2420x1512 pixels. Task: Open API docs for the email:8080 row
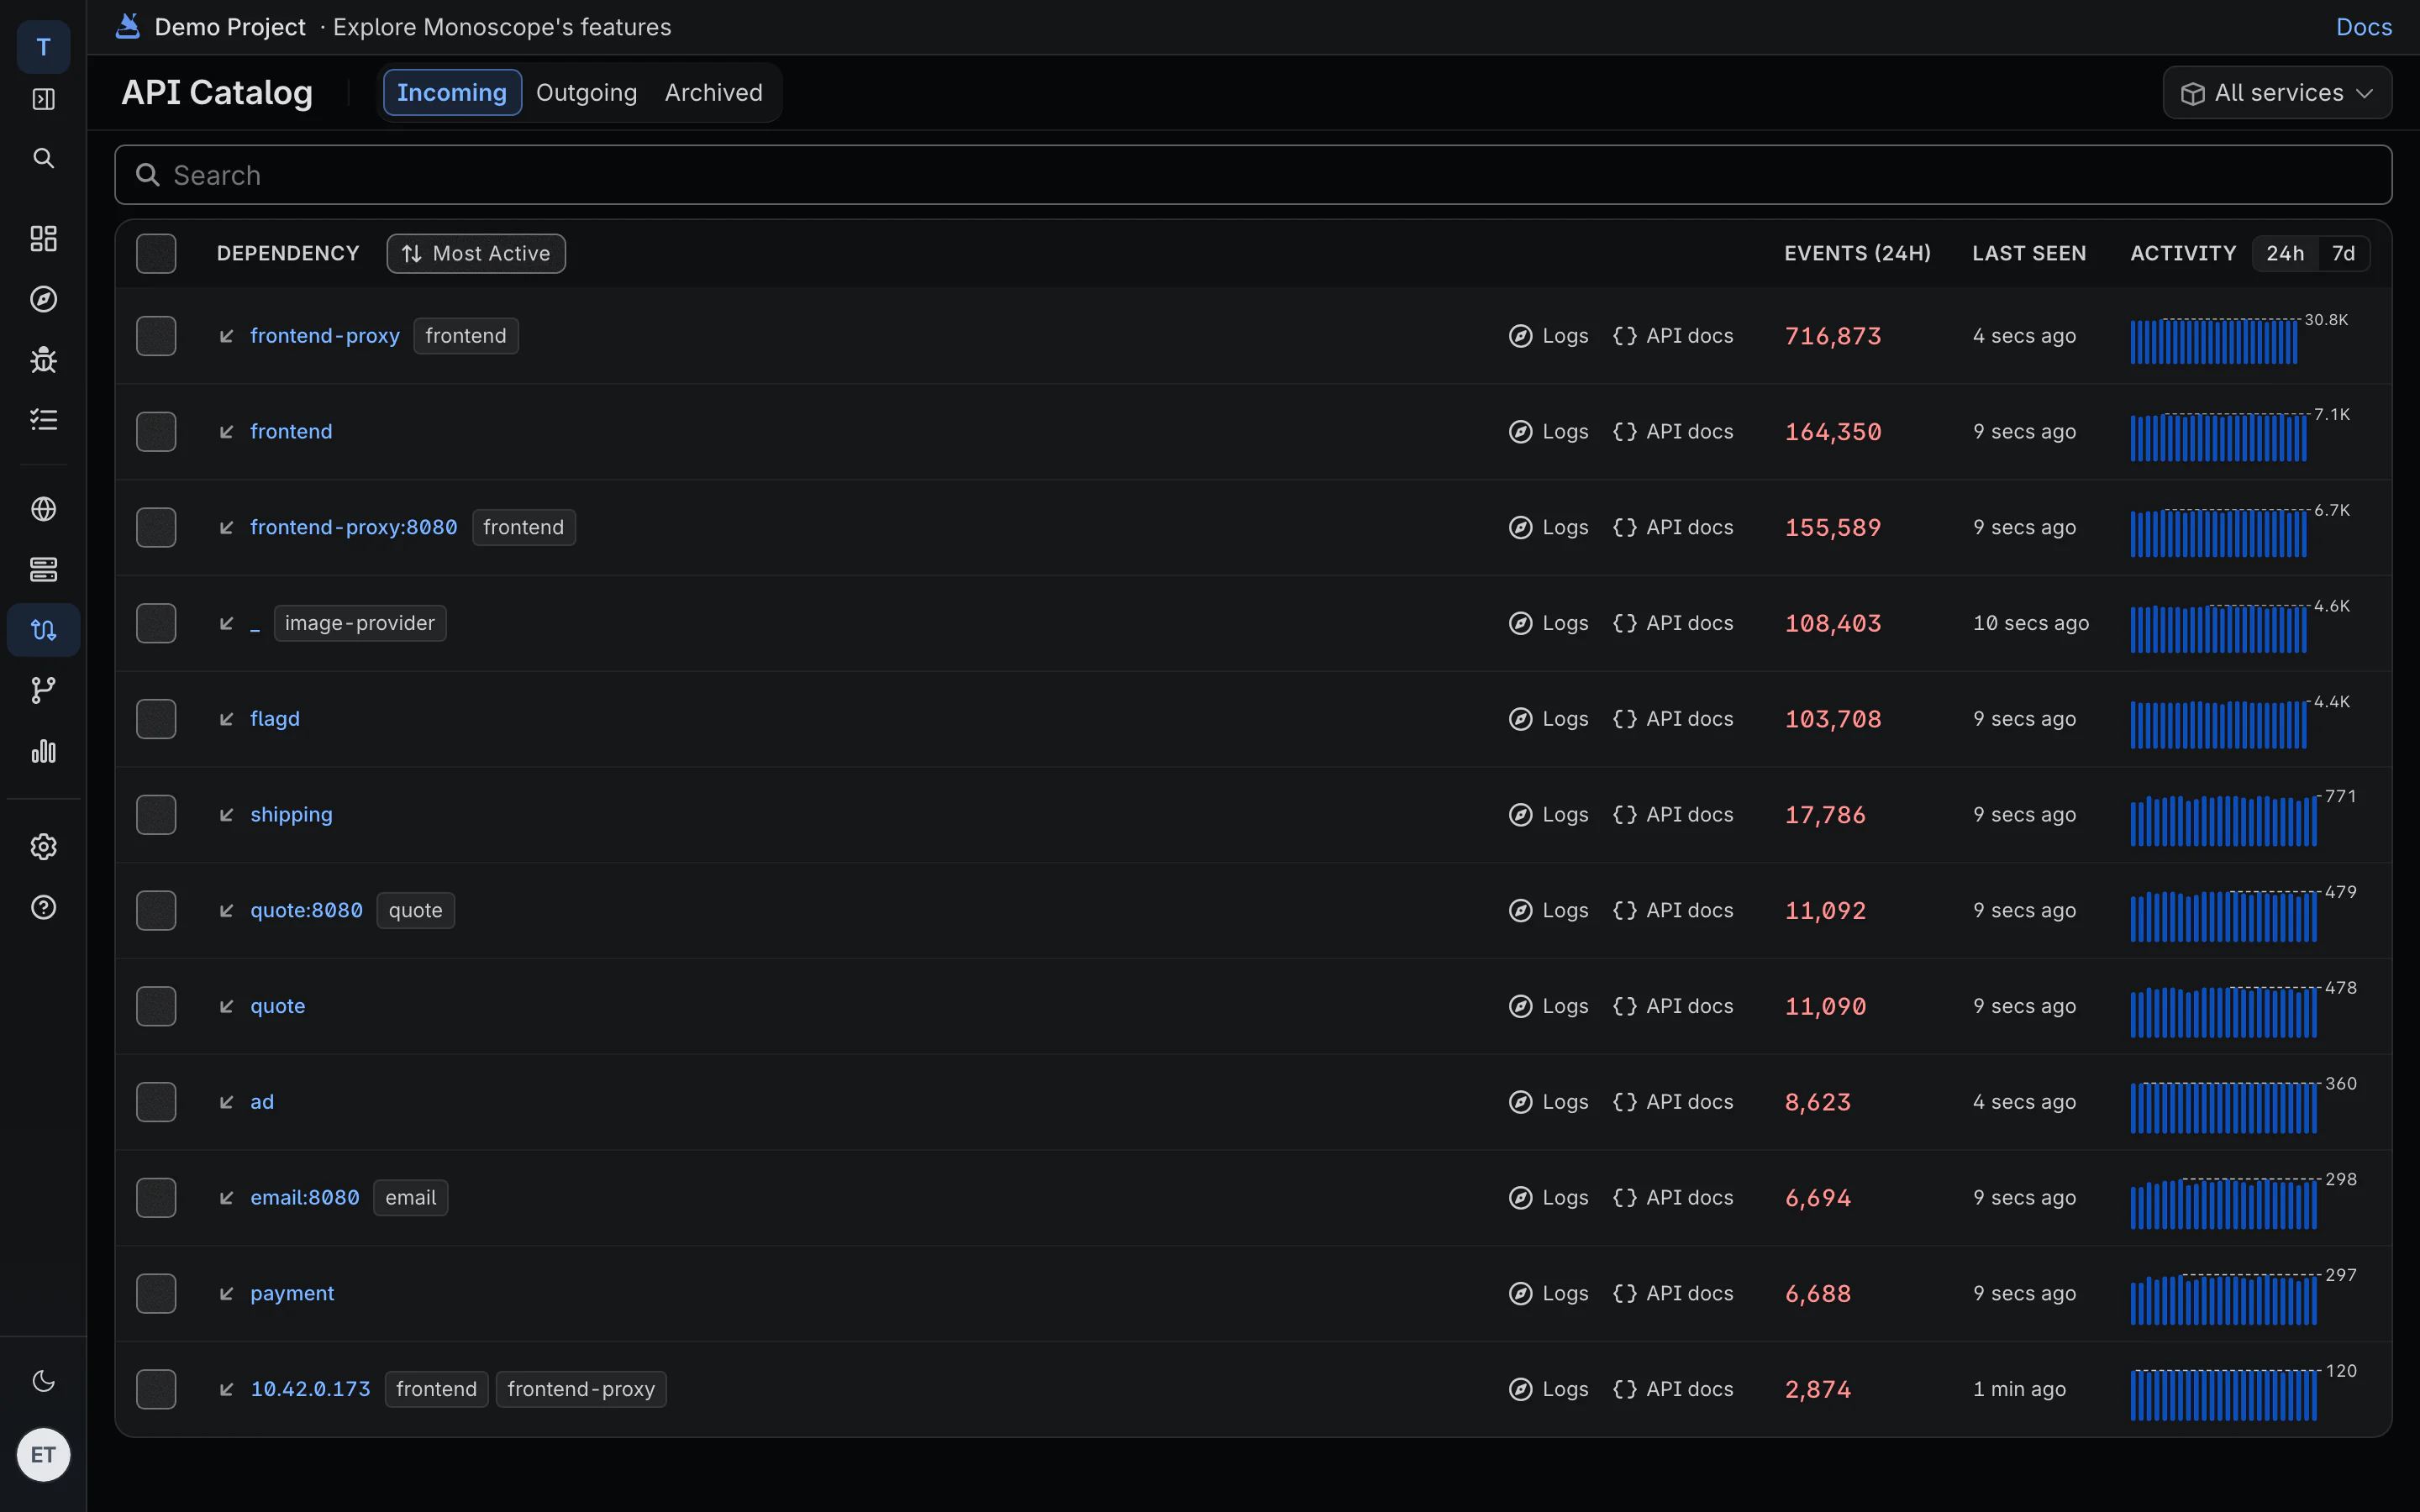(1673, 1198)
